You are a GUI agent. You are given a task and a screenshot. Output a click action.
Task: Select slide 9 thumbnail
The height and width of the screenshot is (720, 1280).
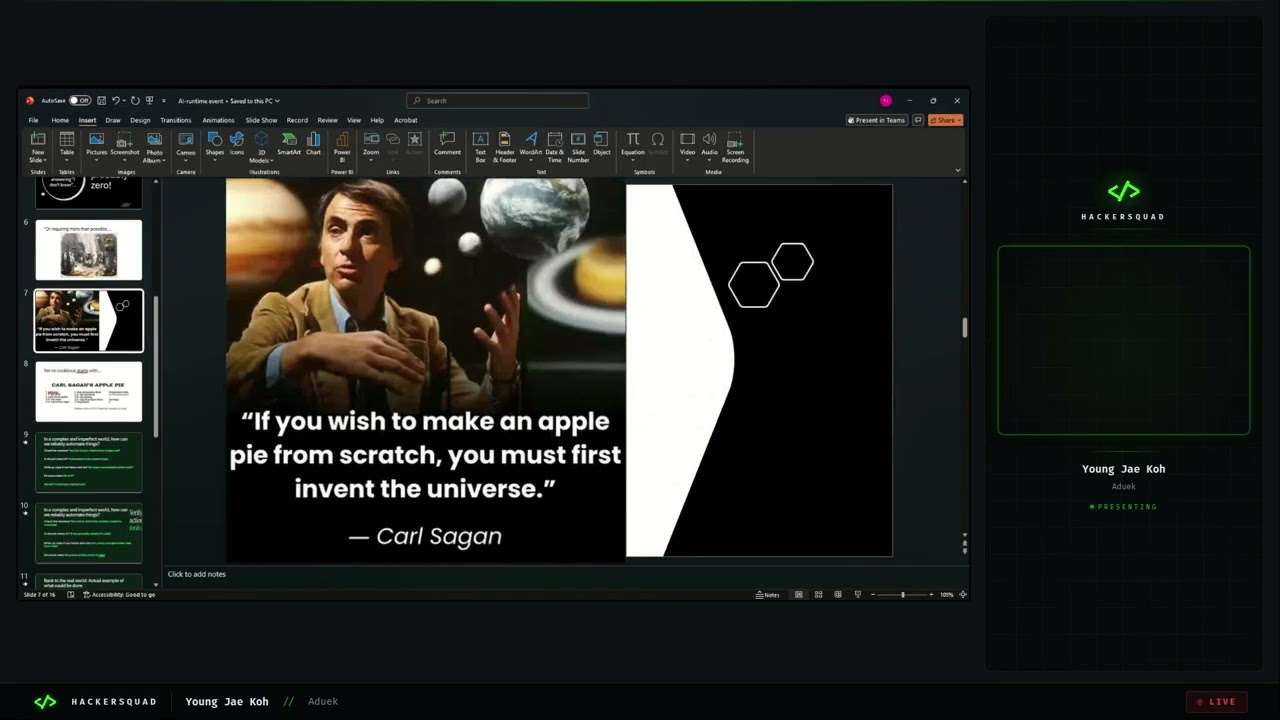tap(89, 463)
